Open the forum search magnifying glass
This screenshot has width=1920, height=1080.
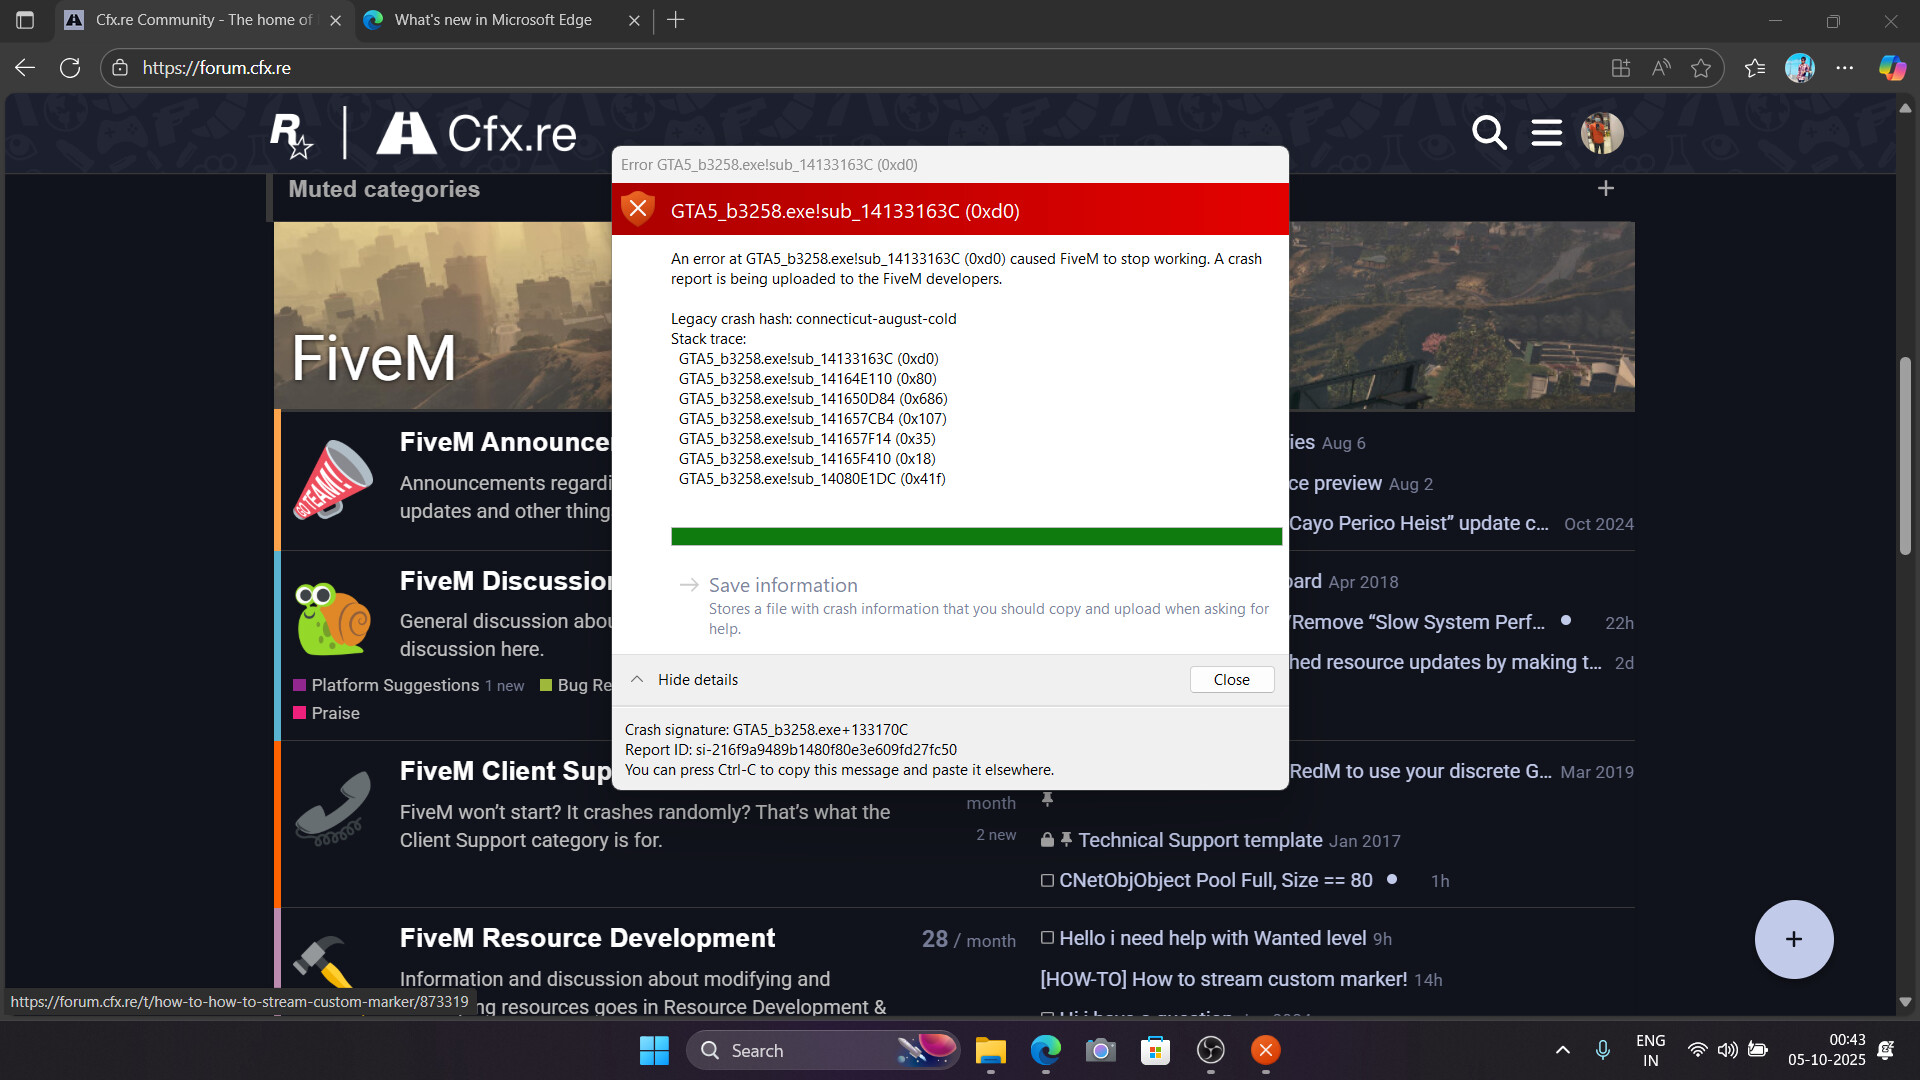click(x=1489, y=133)
